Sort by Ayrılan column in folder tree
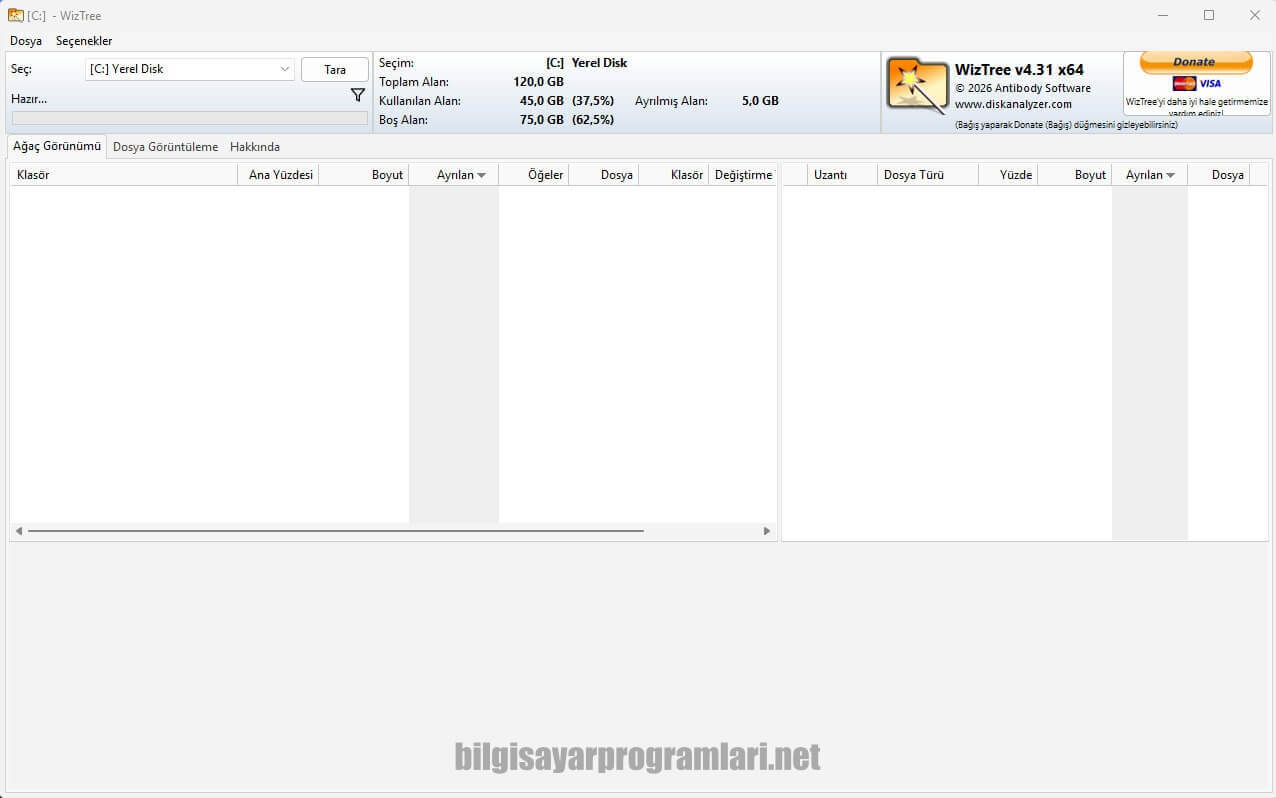This screenshot has height=798, width=1276. (x=454, y=175)
